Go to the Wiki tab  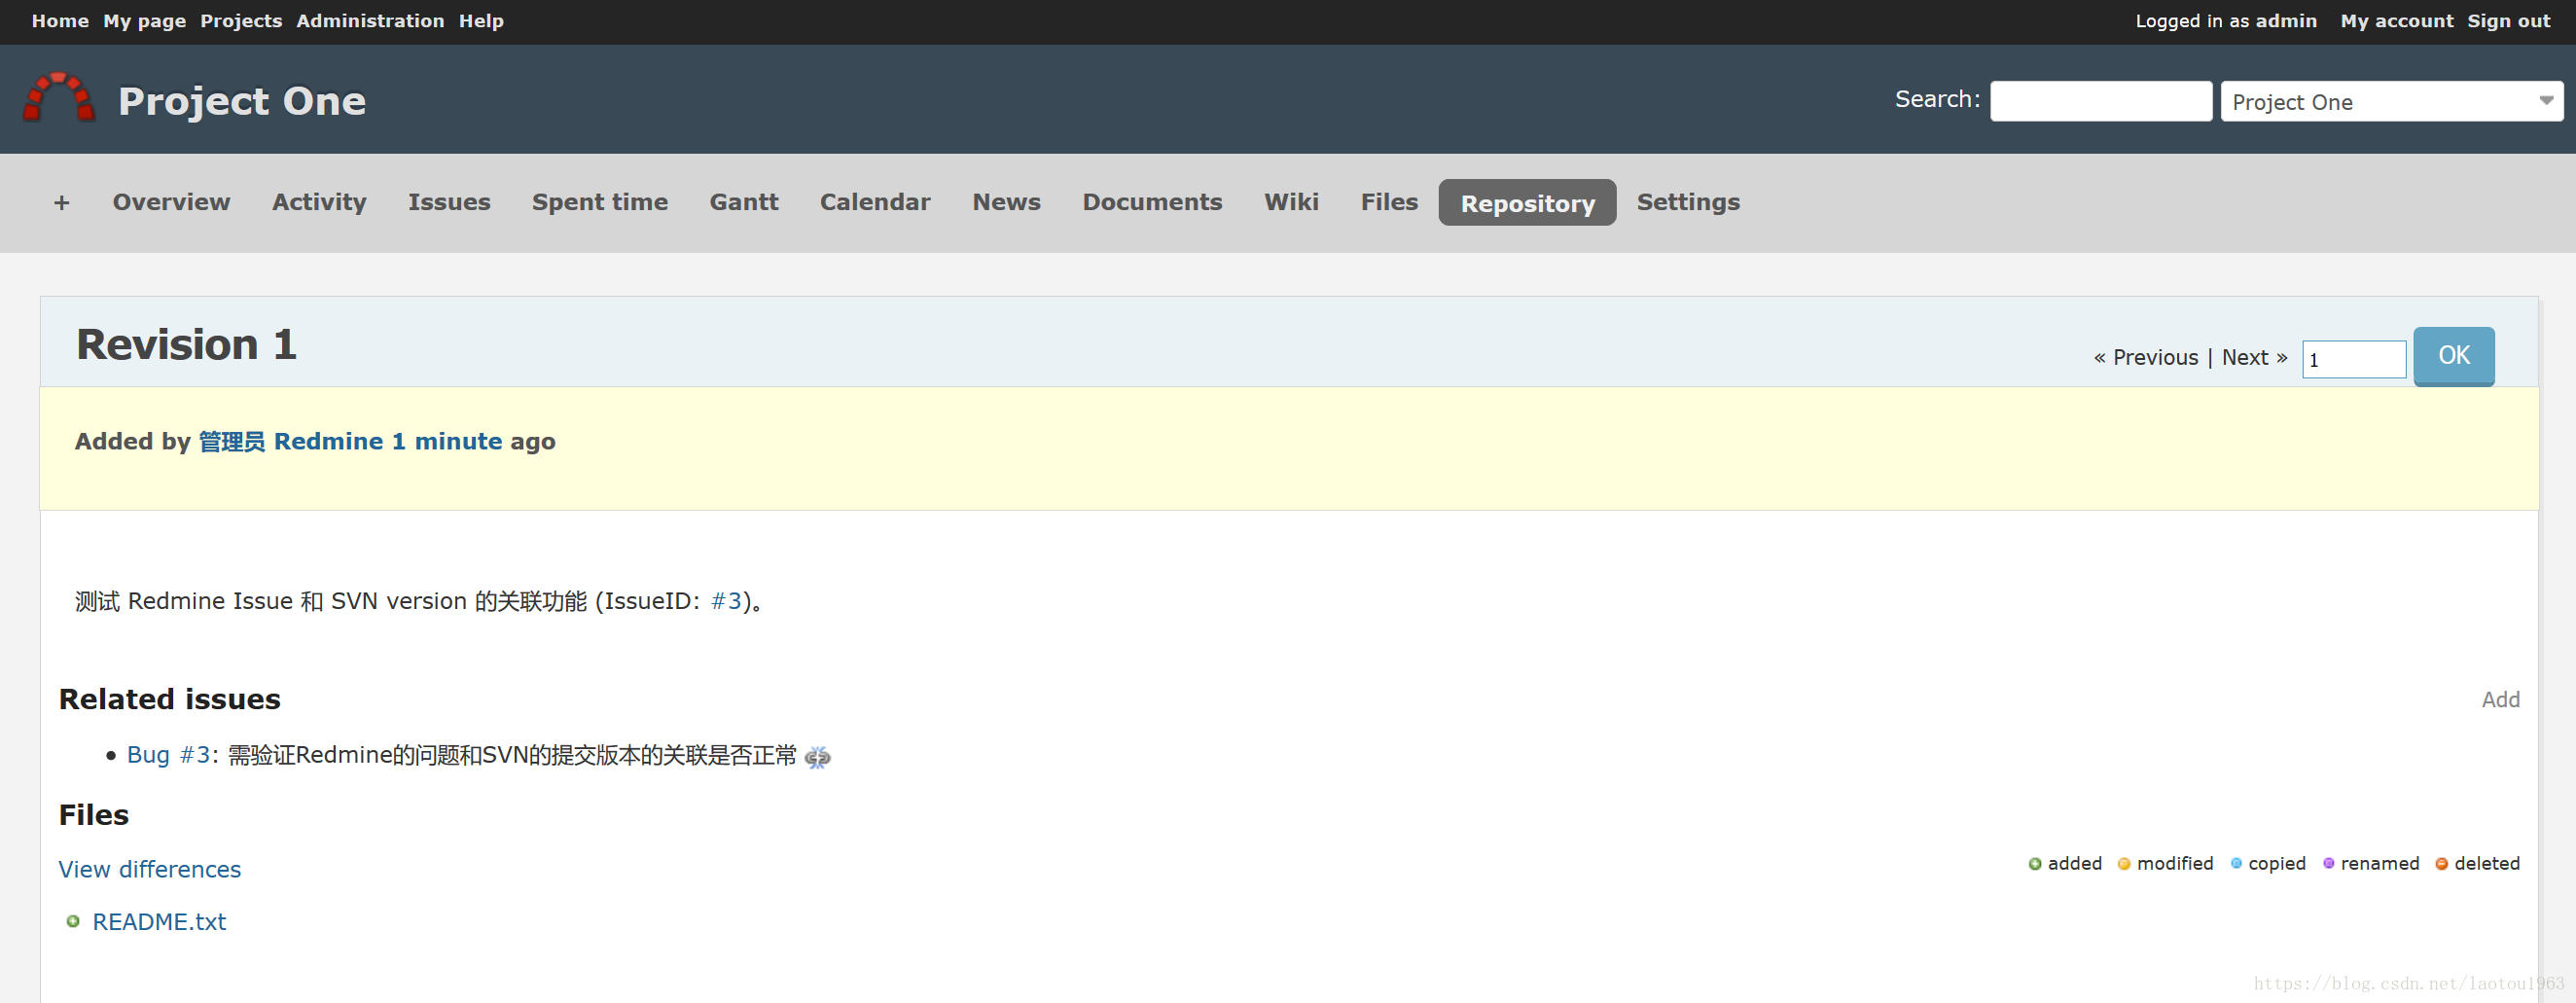1291,202
